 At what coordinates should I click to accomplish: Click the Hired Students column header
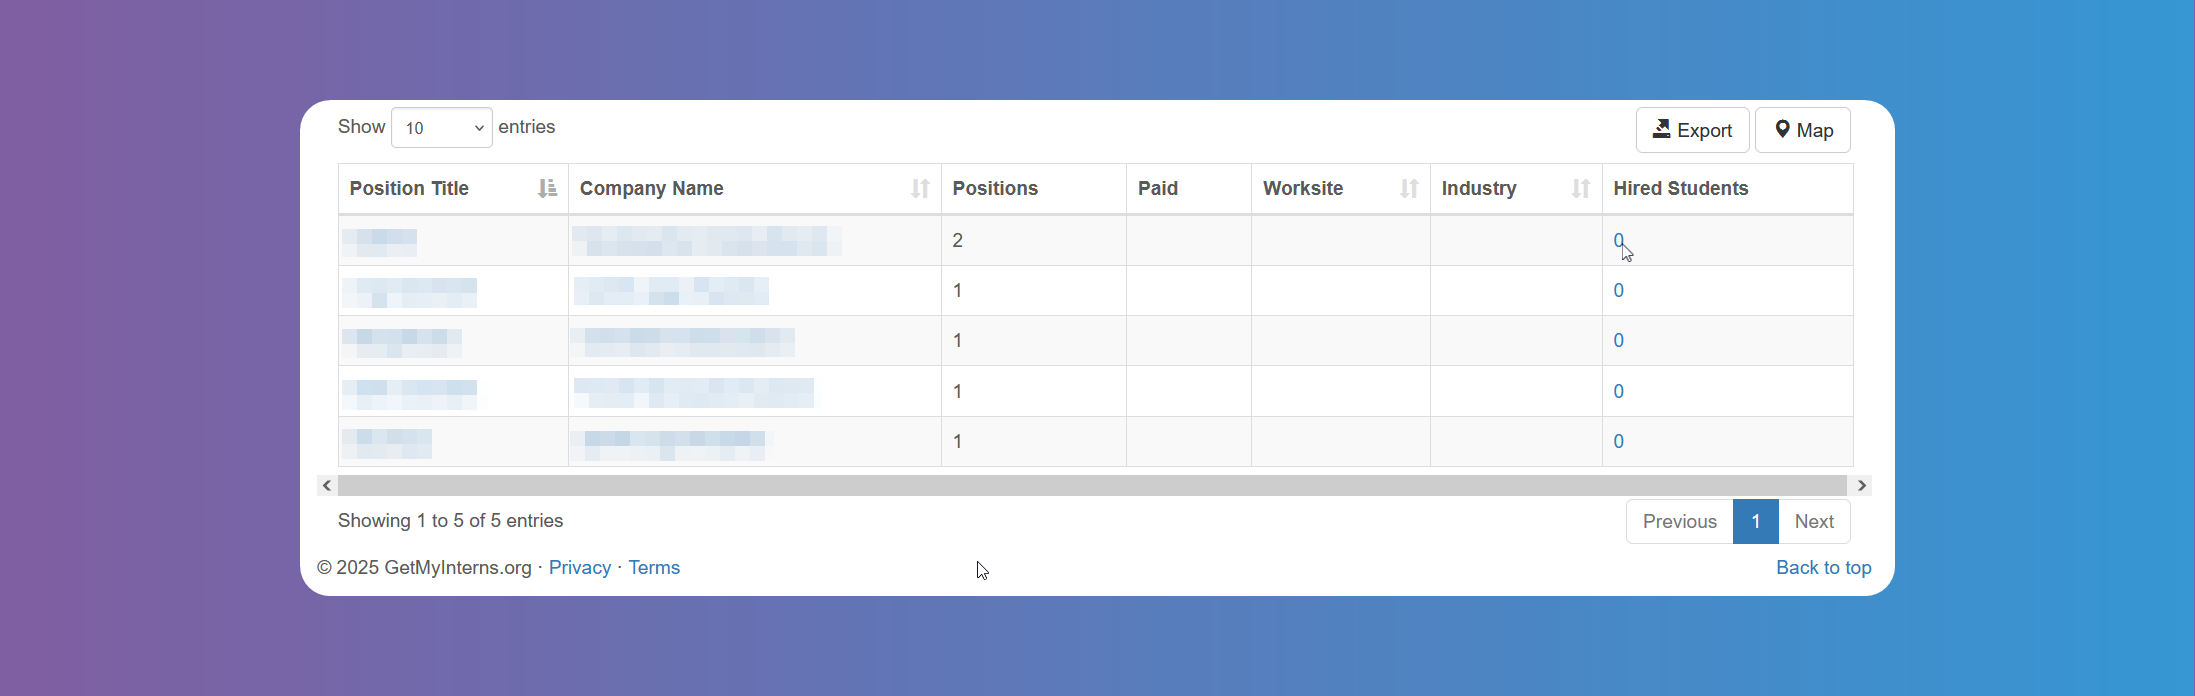click(x=1681, y=188)
